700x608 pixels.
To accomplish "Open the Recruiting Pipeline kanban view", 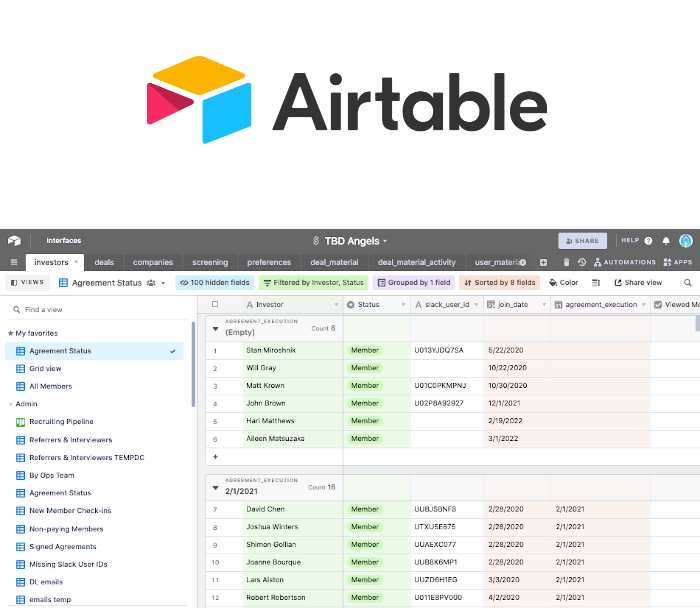I will 61,422.
